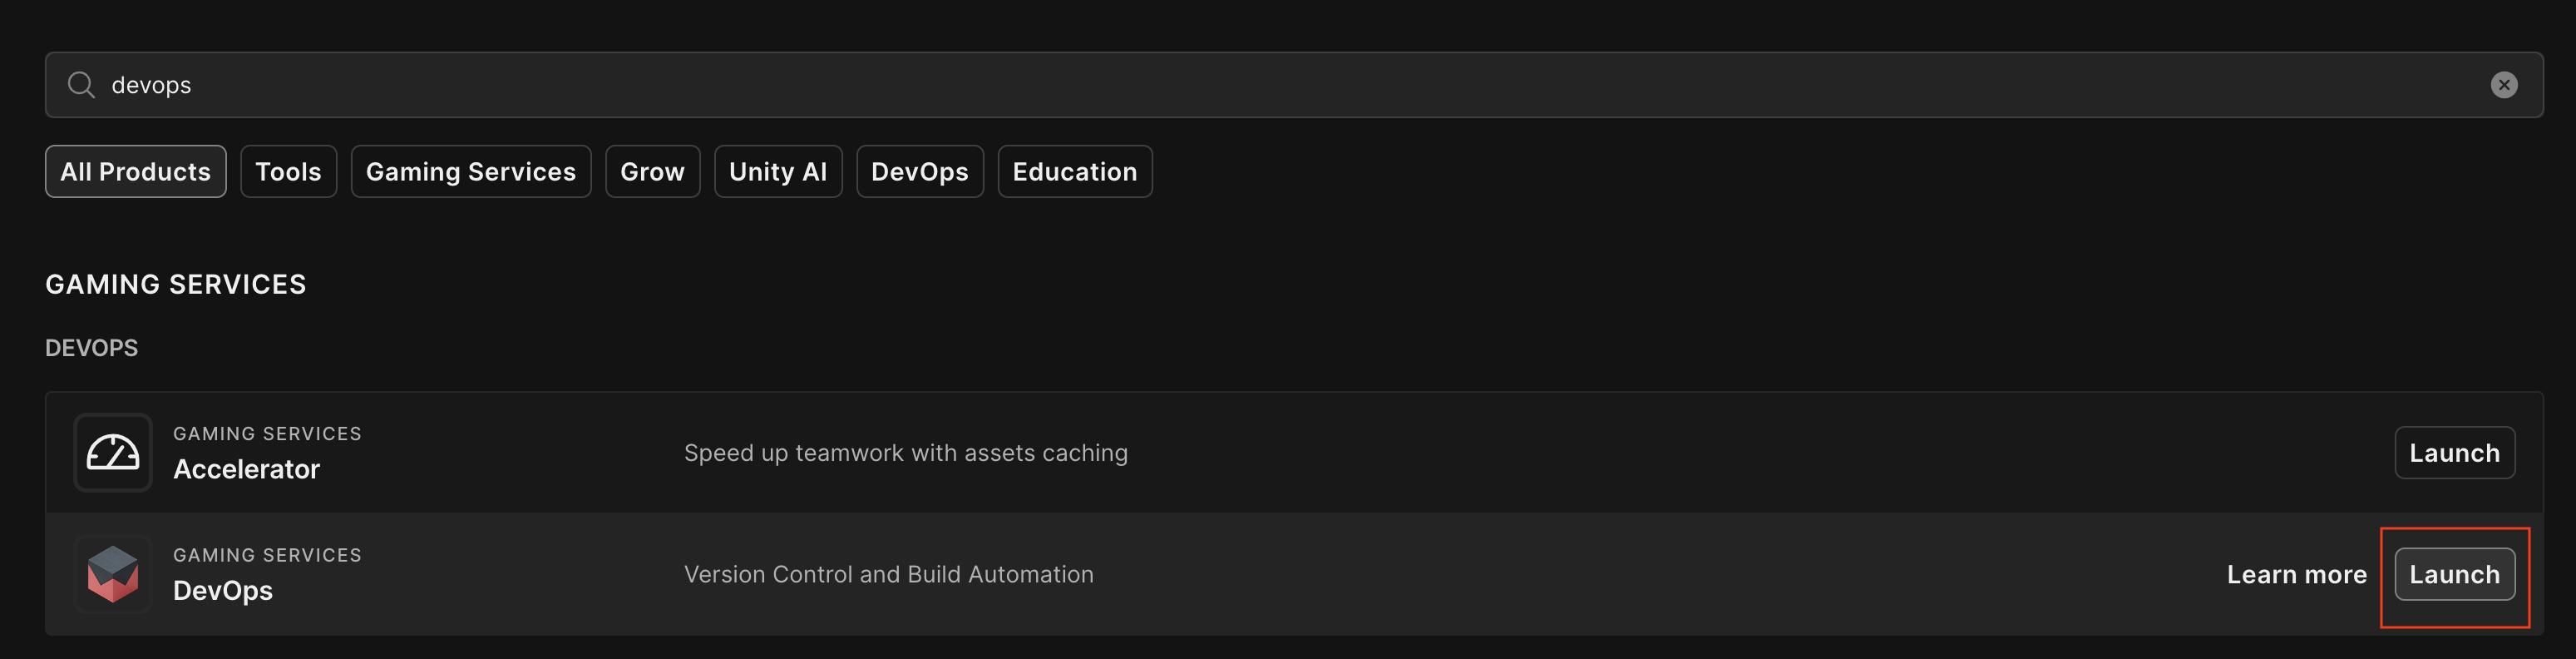Screen dimensions: 2576x659
Task: Open Learn more for DevOps
Action: [x=2296, y=574]
